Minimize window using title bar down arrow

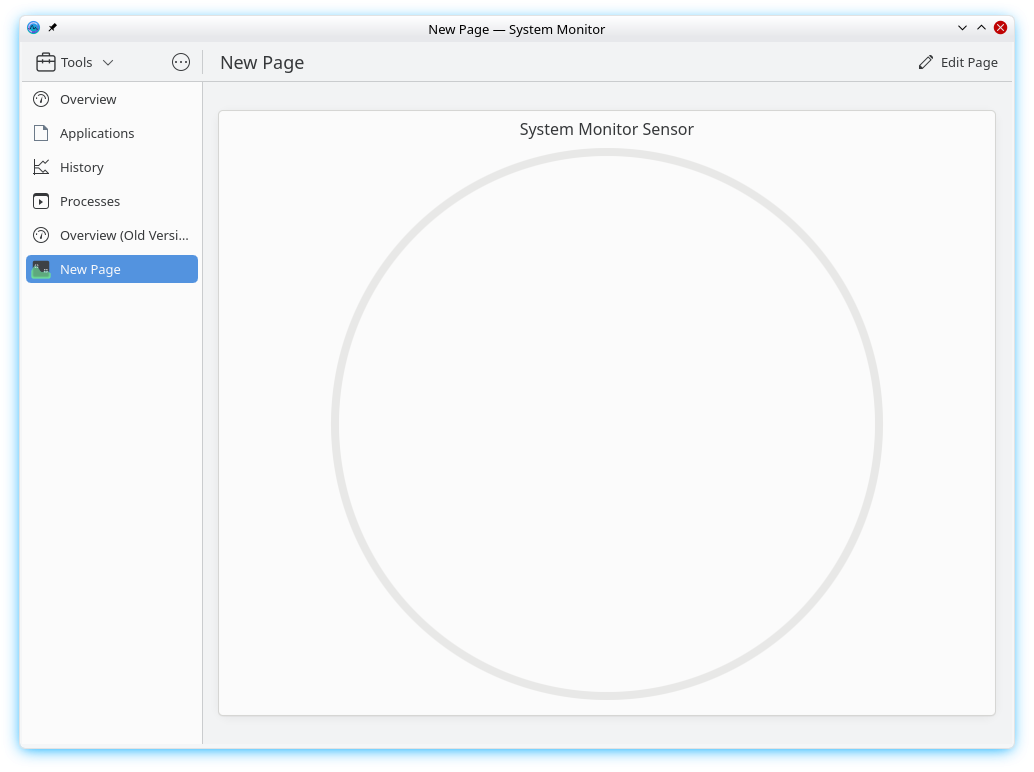pos(962,28)
